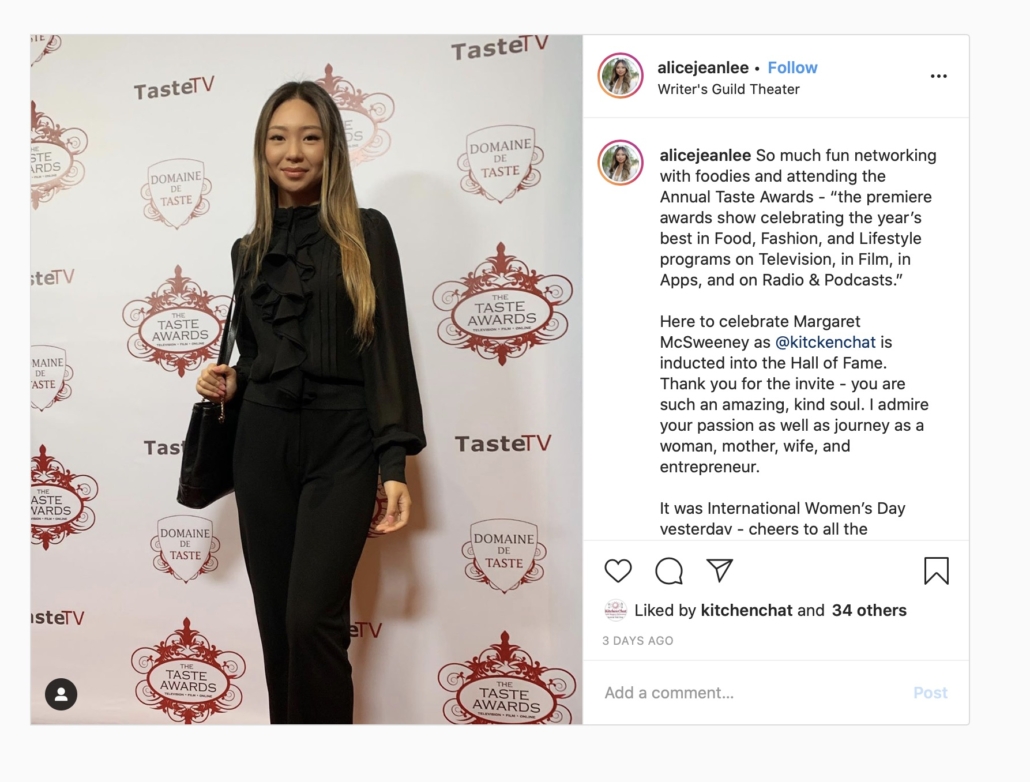The height and width of the screenshot is (782, 1030).
Task: Click kitchenchat avatar next to likes
Action: [616, 610]
